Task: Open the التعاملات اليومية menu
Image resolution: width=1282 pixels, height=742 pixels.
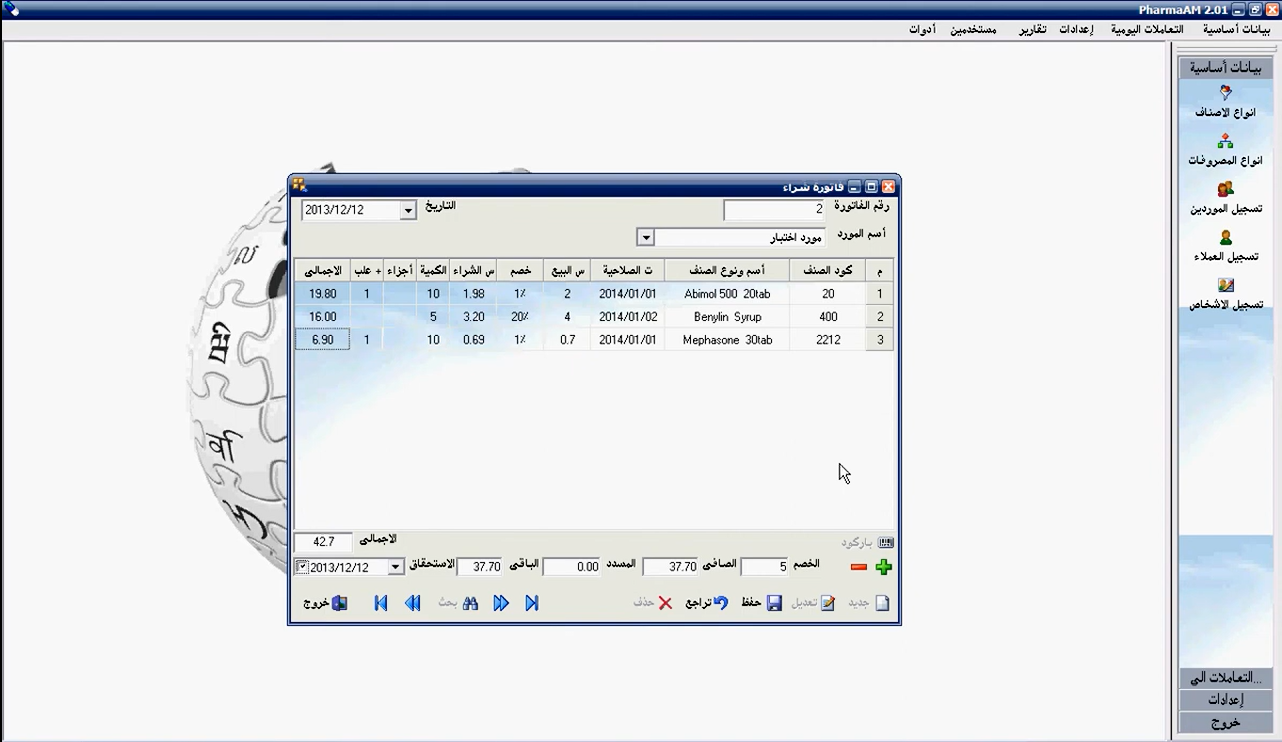Action: point(1147,30)
